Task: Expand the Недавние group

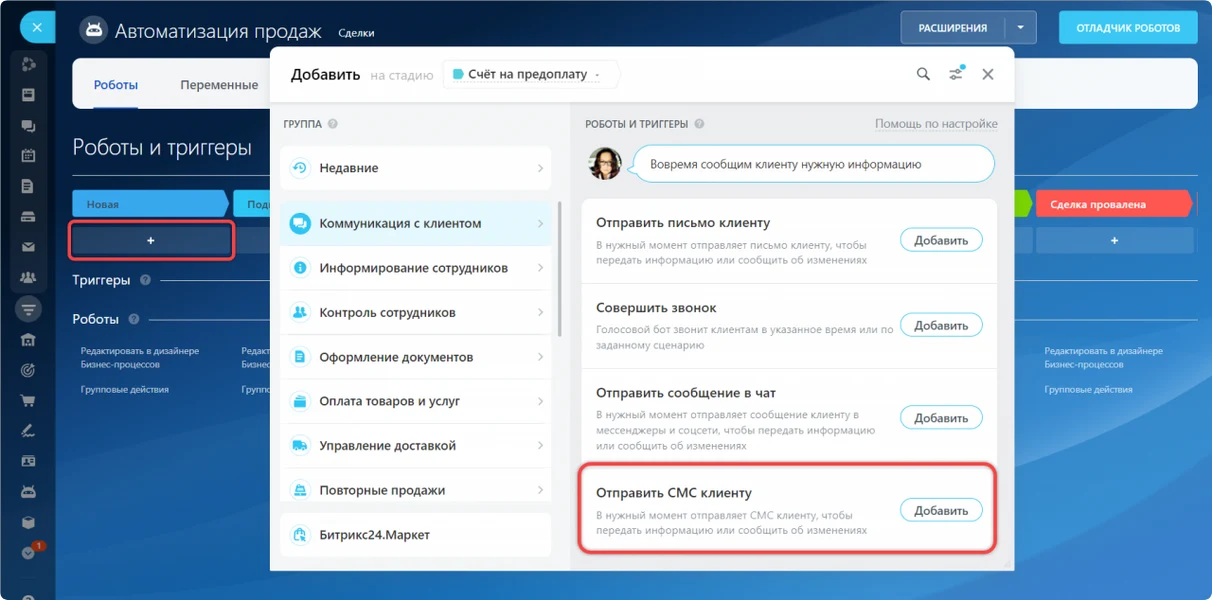Action: pos(415,168)
